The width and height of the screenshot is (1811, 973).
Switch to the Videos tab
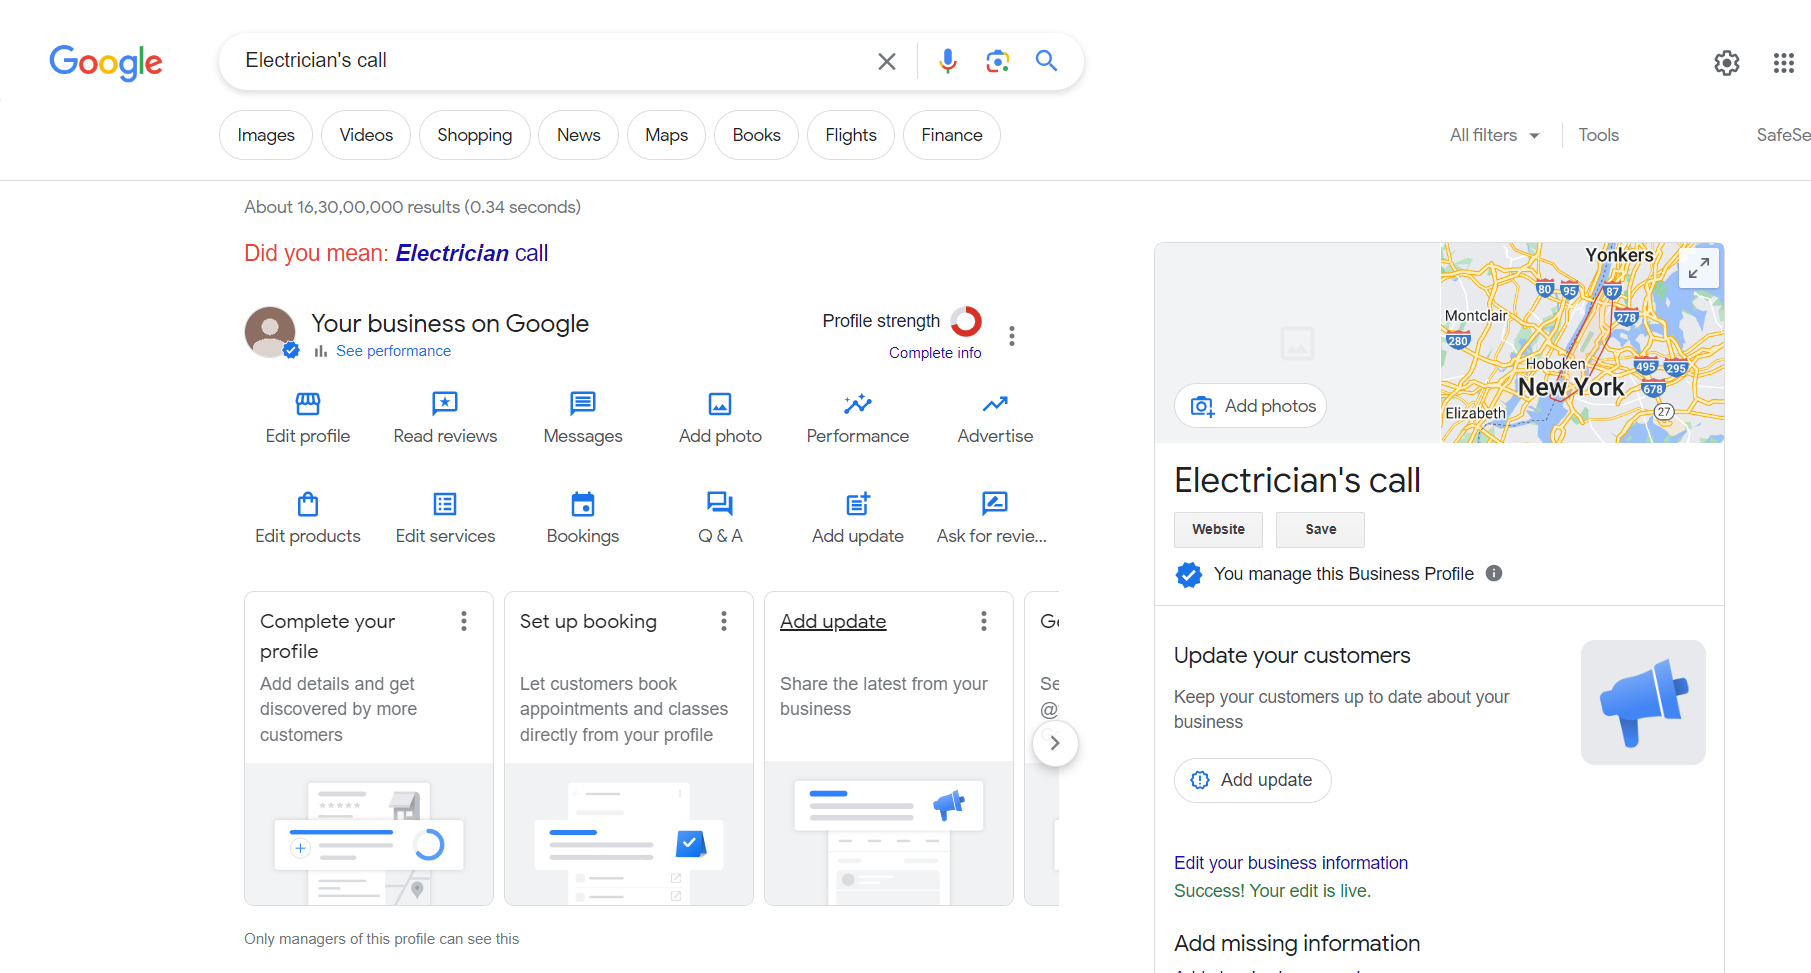[366, 135]
